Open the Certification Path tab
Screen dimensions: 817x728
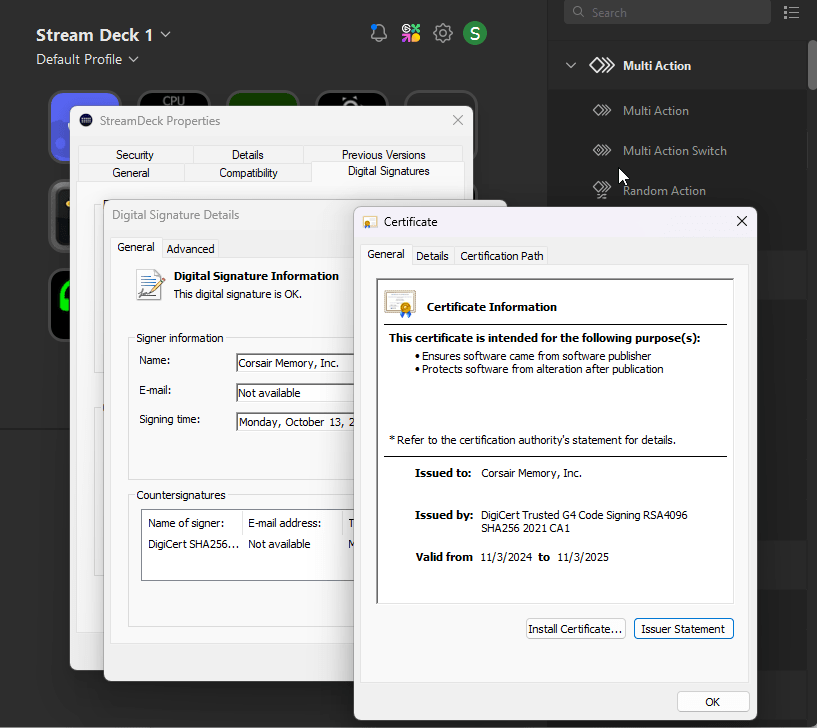click(501, 256)
